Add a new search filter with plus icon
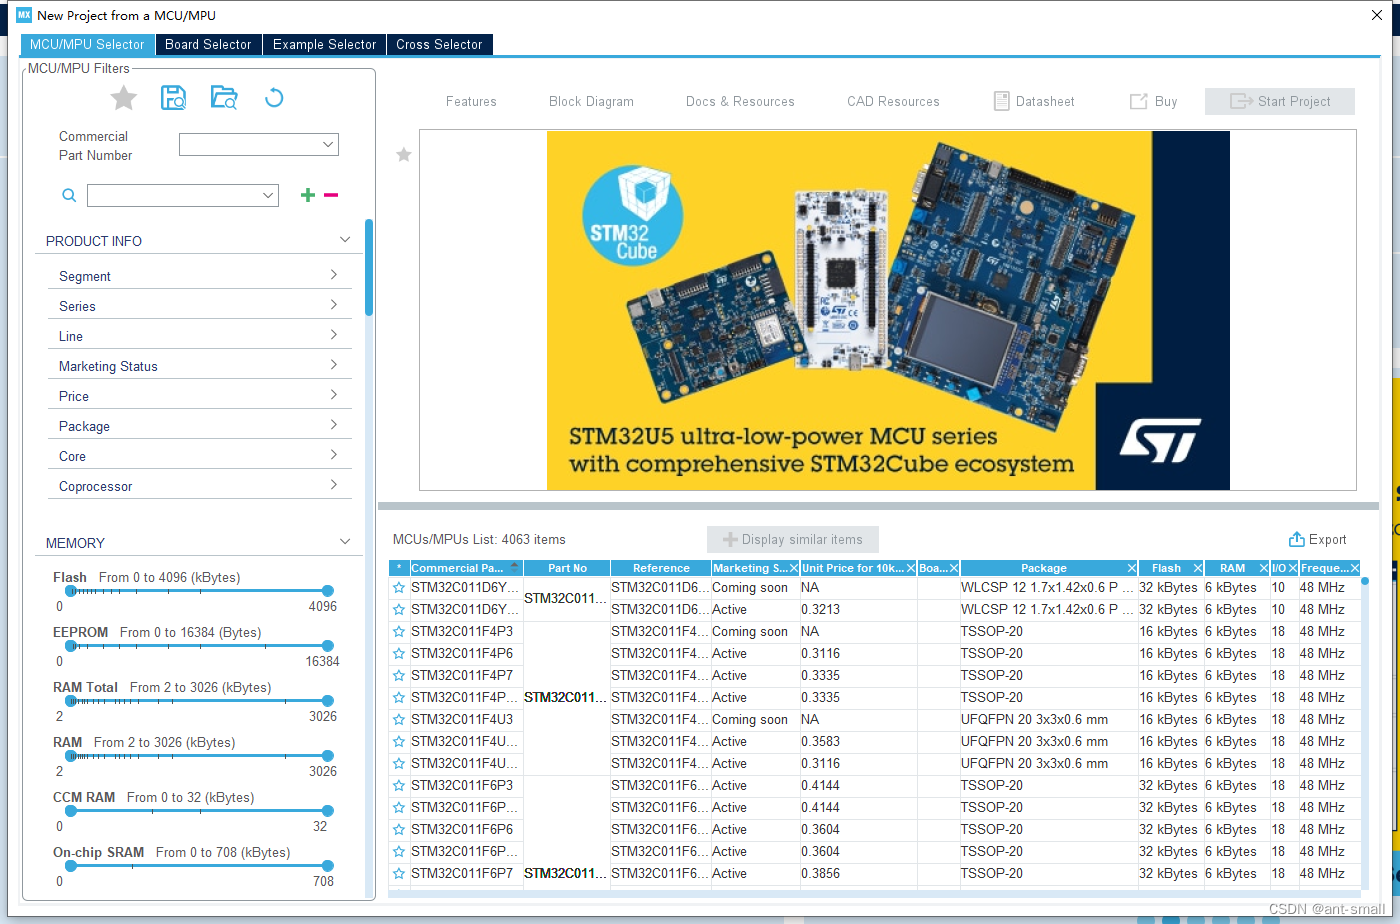This screenshot has width=1400, height=924. point(307,195)
